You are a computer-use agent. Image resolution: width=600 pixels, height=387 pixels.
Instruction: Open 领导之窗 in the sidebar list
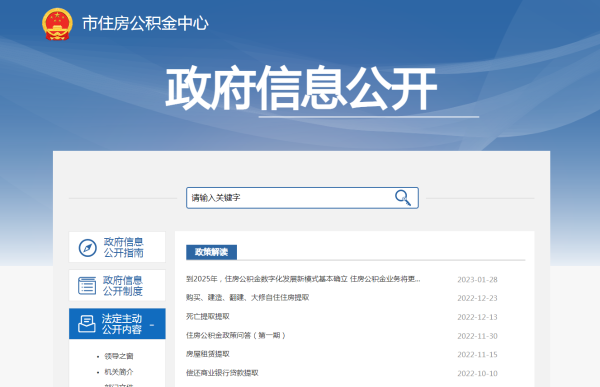click(x=119, y=356)
